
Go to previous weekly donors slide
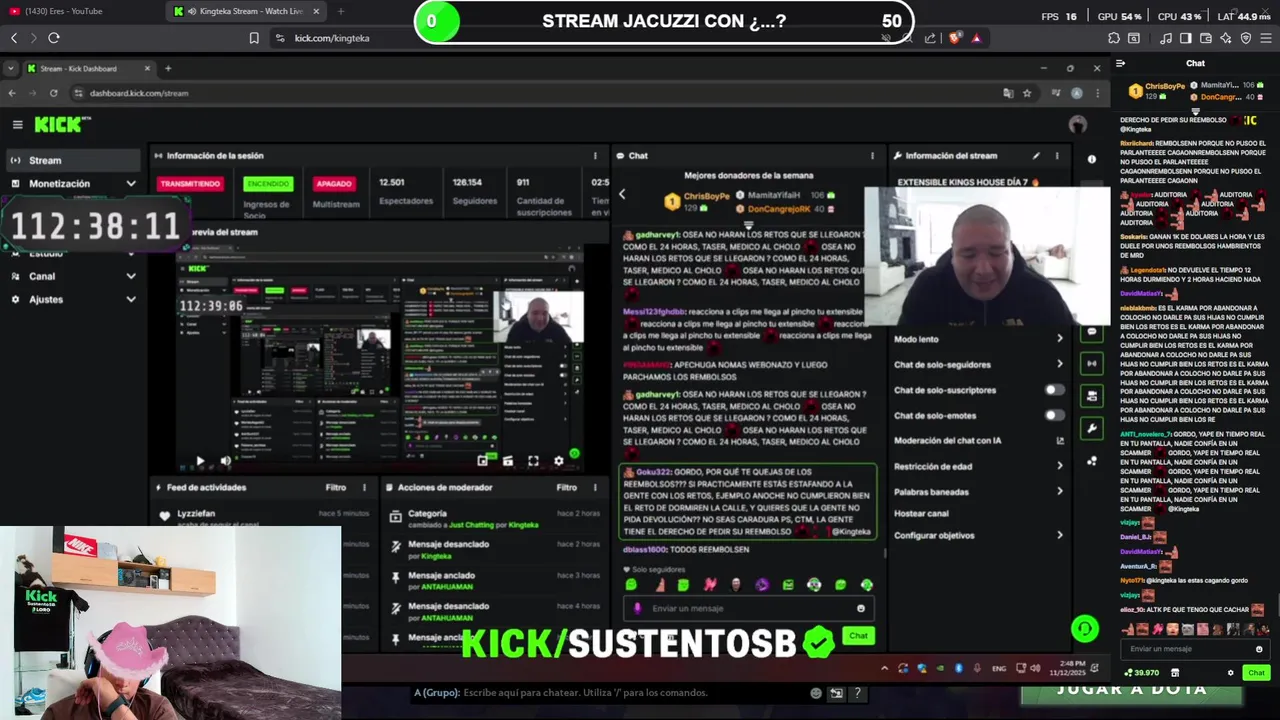click(x=622, y=194)
